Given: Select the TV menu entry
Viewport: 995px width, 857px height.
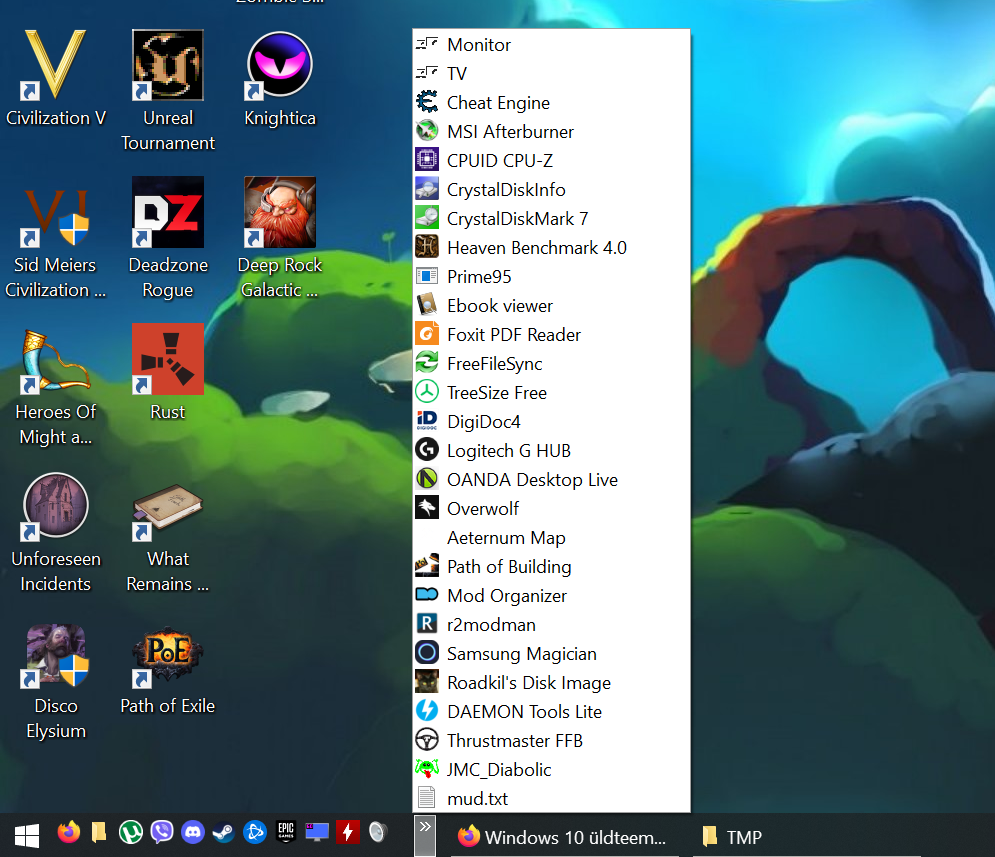Looking at the screenshot, I should pyautogui.click(x=551, y=74).
